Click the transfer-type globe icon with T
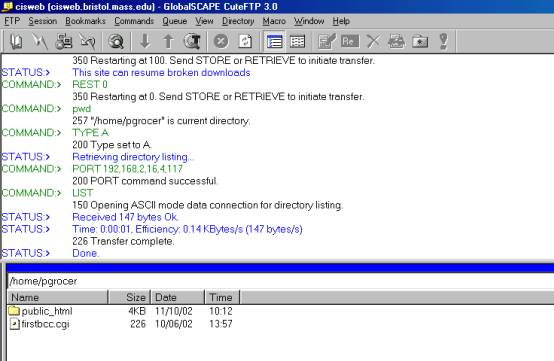The image size is (554, 361). point(192,42)
